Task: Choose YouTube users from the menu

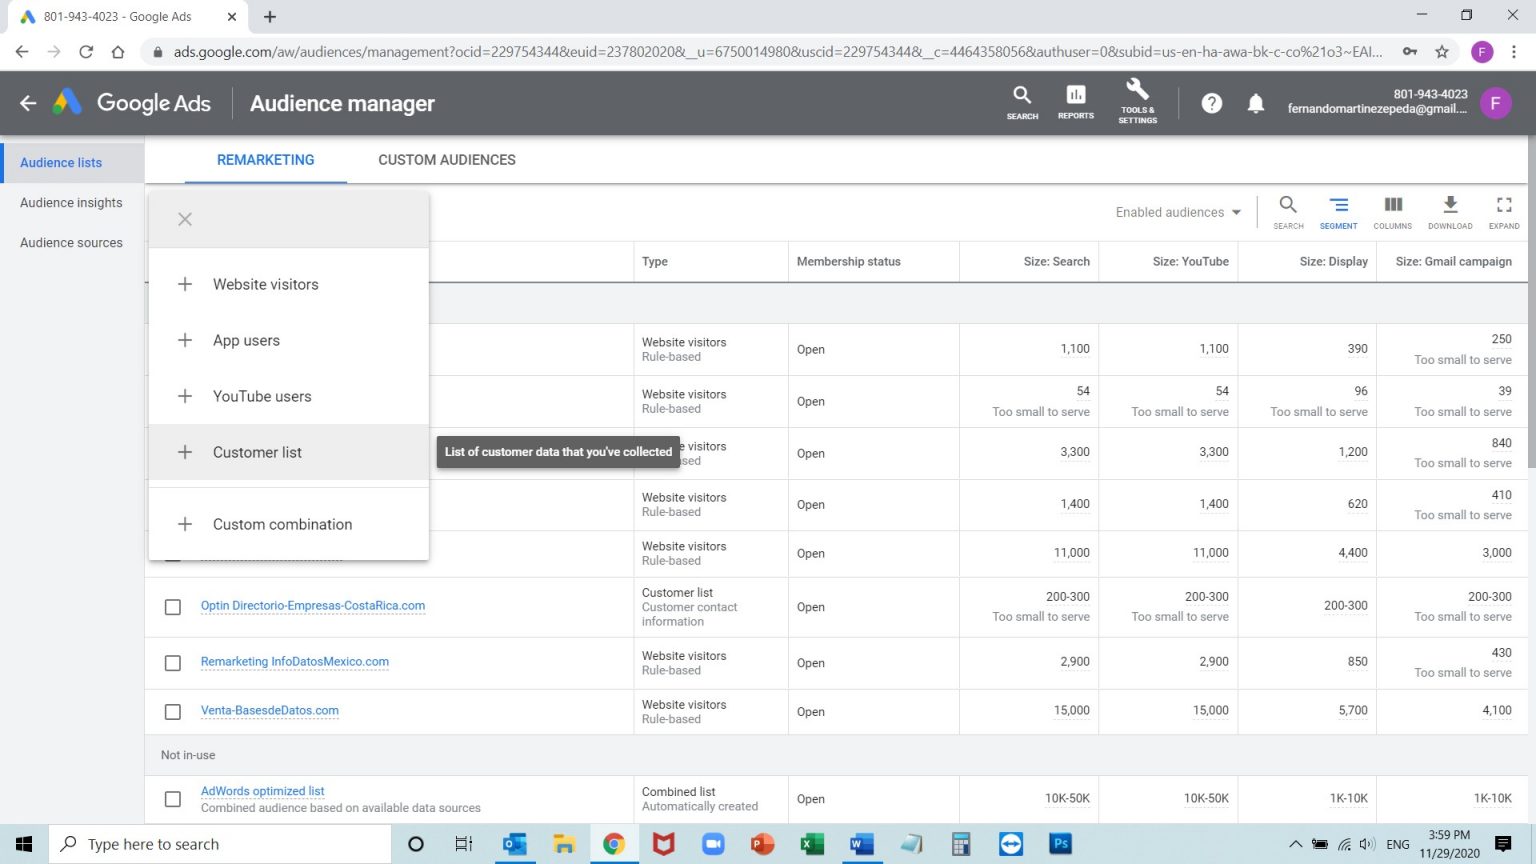Action: coord(288,396)
